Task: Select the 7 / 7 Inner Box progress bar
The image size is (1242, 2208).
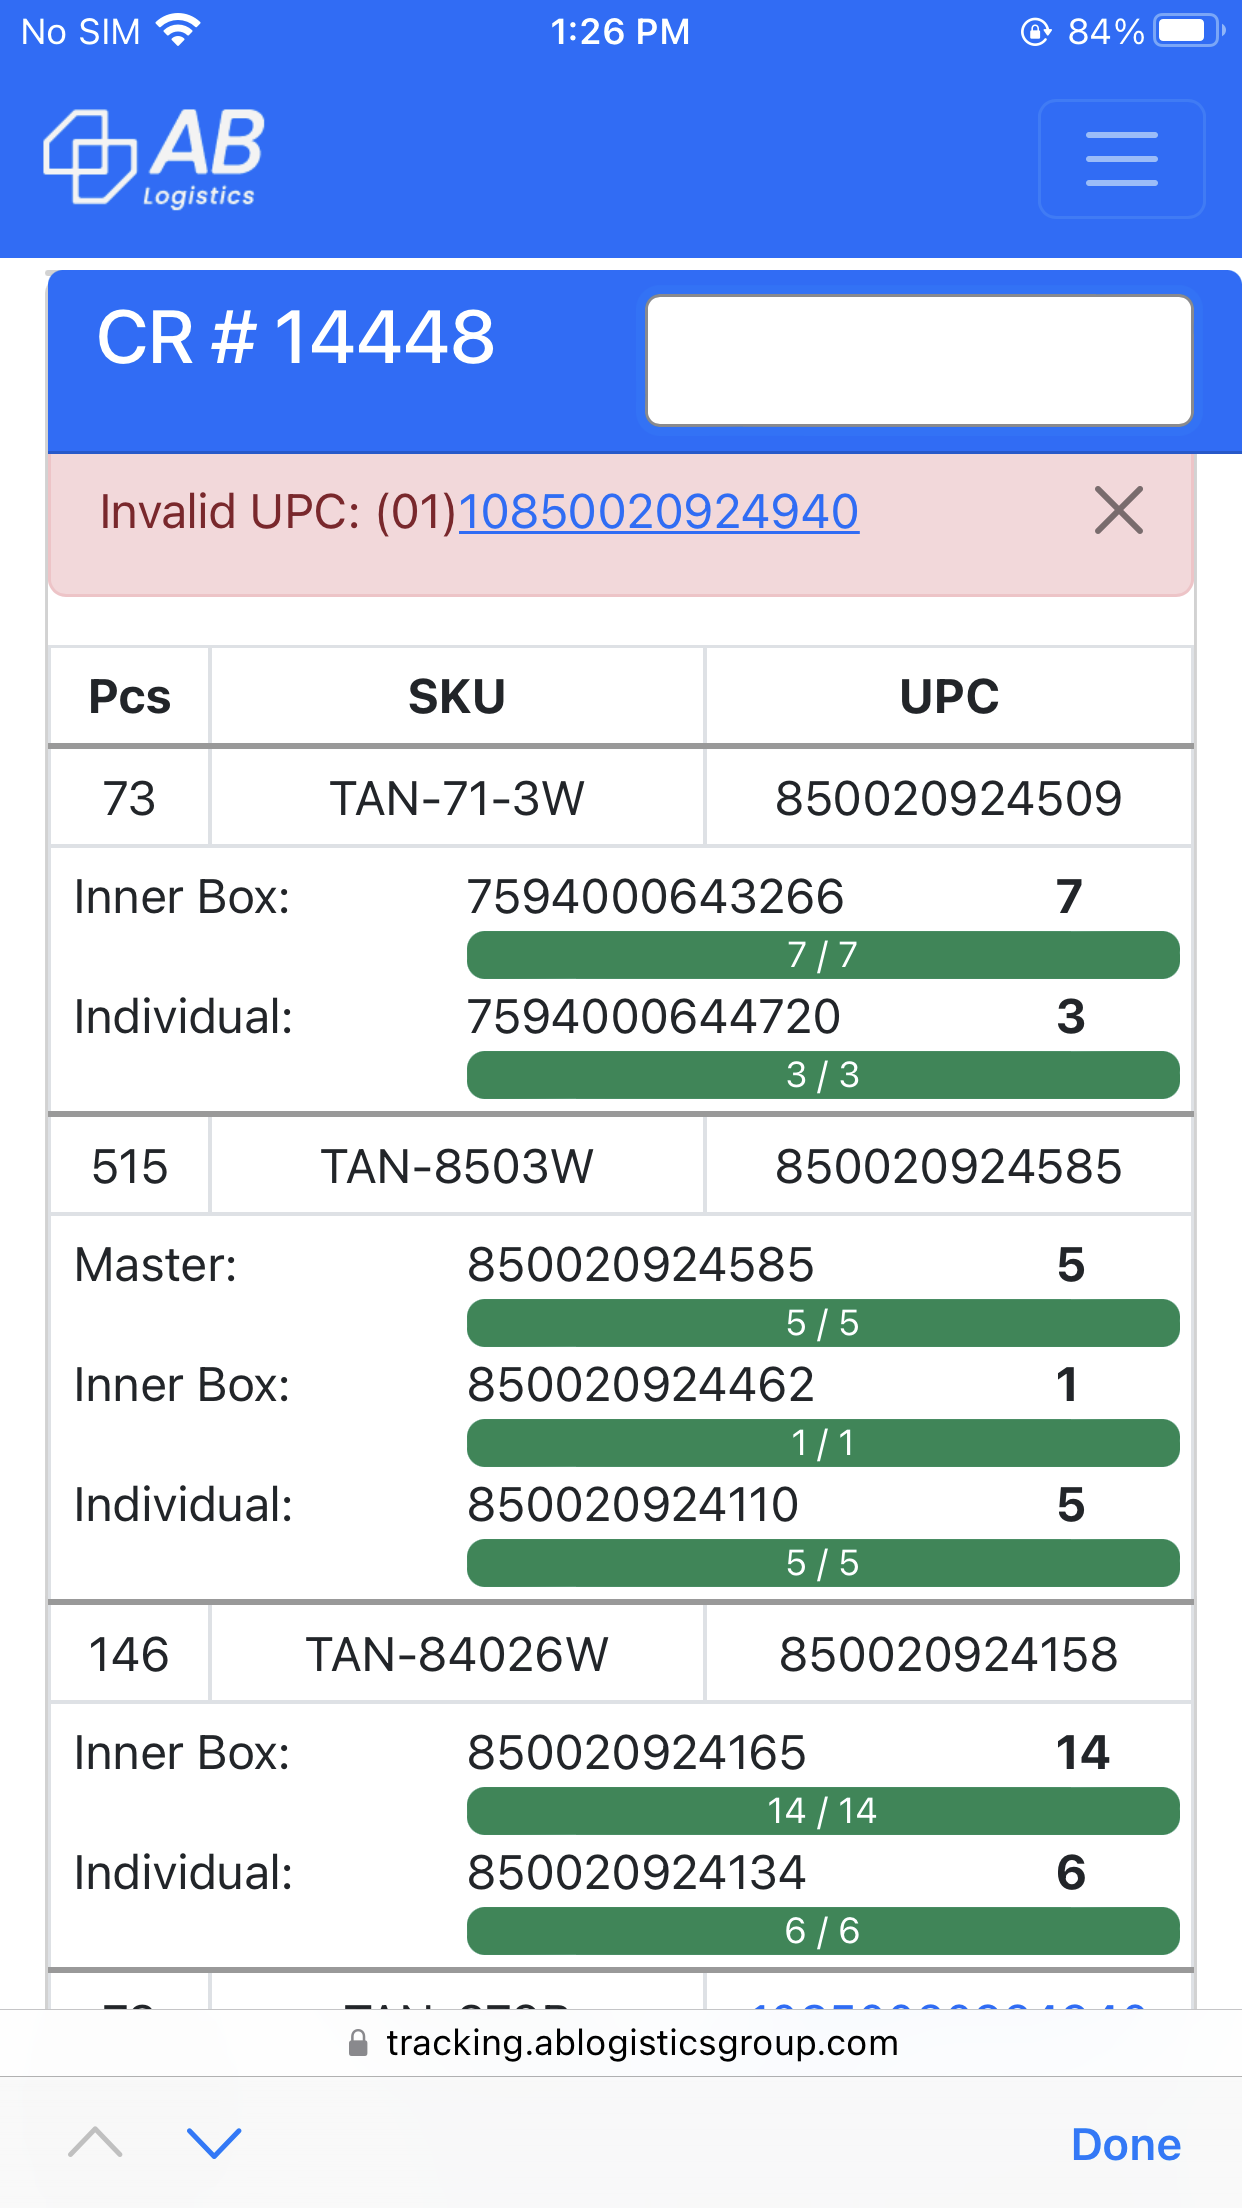Action: point(822,955)
